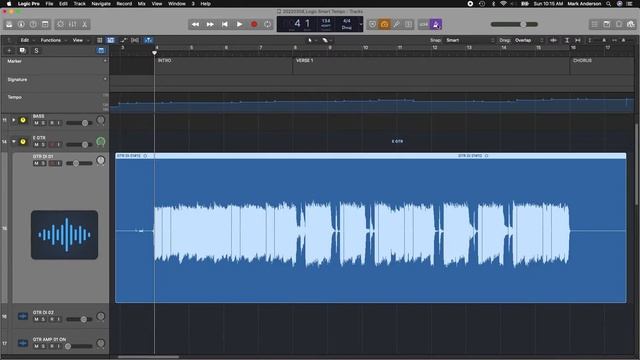Open the Mixer faders button

(73, 24)
